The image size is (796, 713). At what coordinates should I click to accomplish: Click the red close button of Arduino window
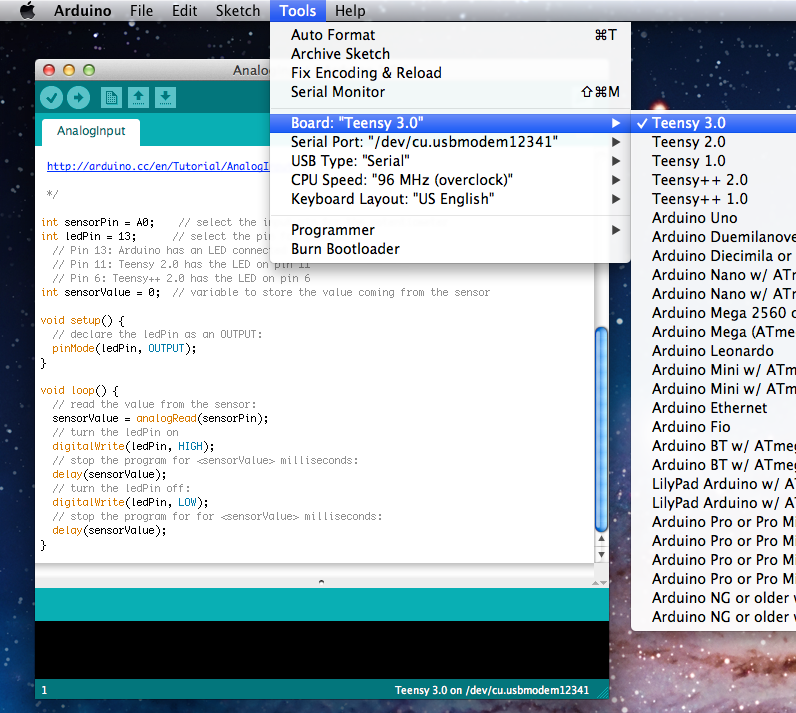pyautogui.click(x=49, y=70)
